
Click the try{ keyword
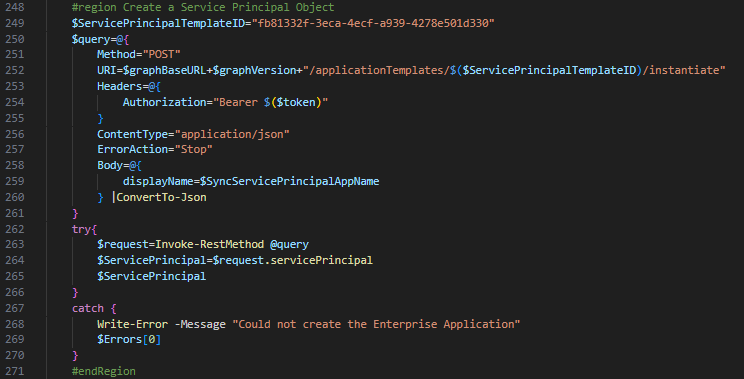tap(84, 229)
